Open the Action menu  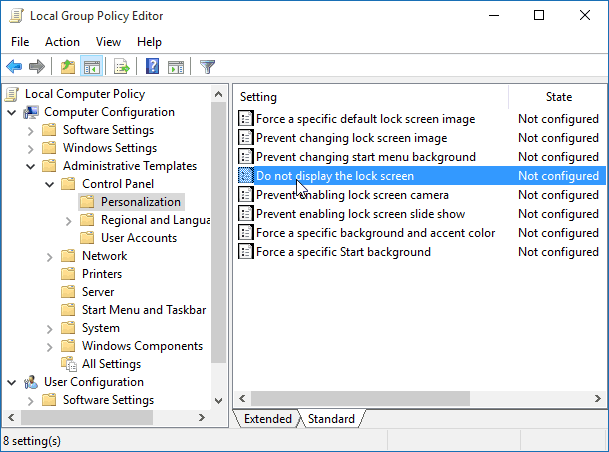click(62, 42)
